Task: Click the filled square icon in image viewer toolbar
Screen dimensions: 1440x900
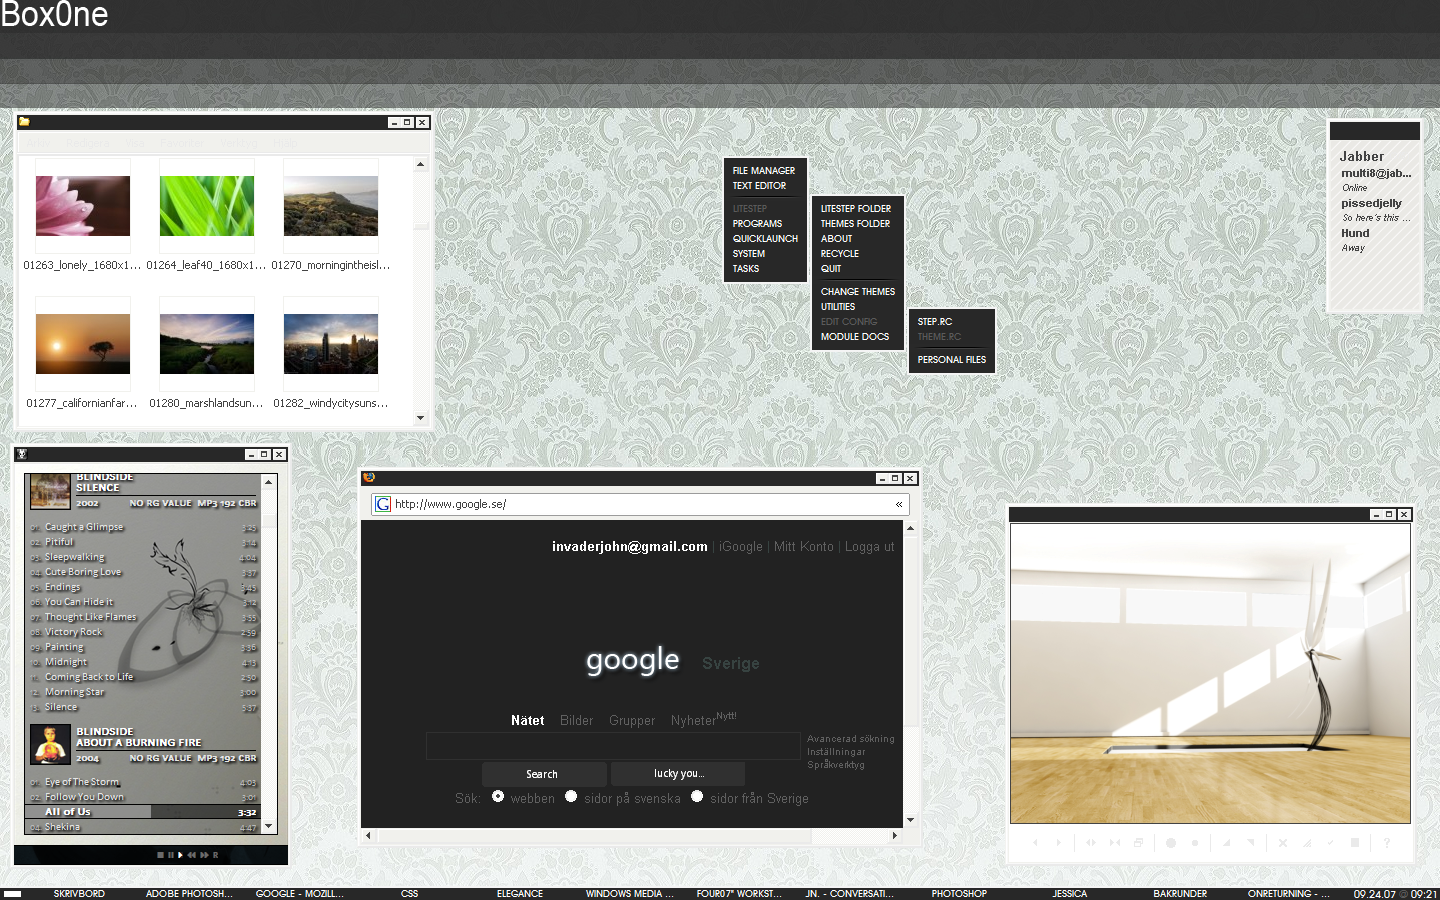Action: (1355, 843)
